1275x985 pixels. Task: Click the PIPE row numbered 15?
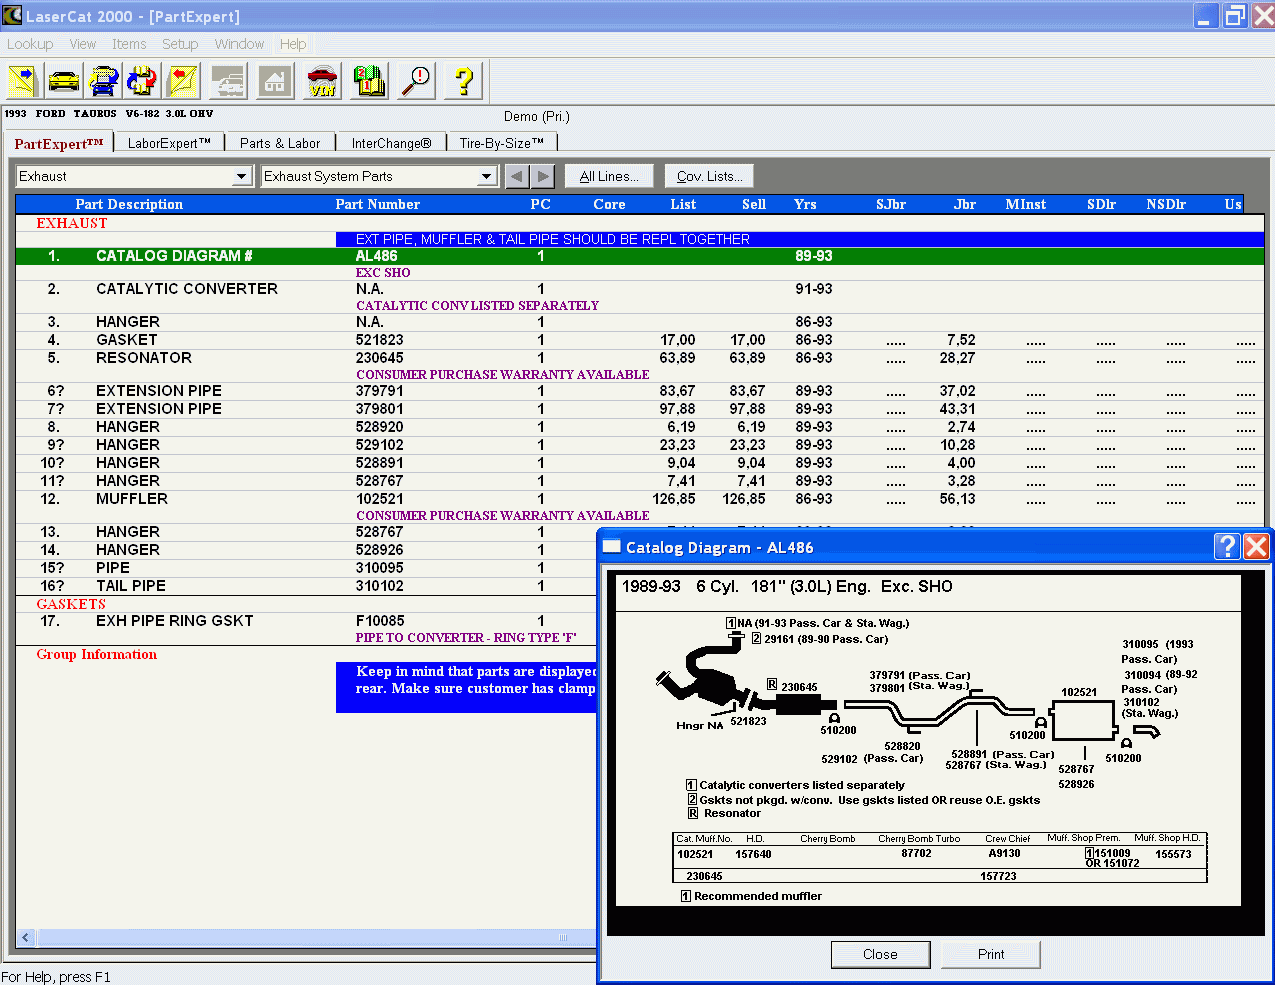(x=306, y=568)
